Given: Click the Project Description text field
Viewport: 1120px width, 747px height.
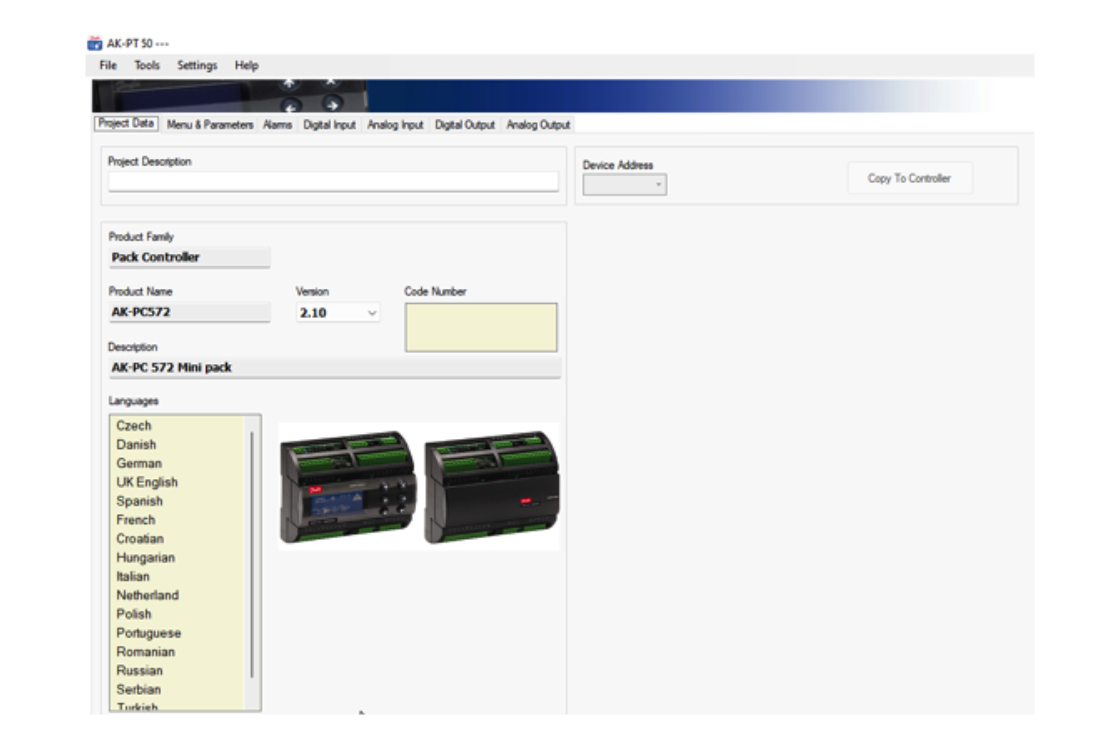Looking at the screenshot, I should click(x=333, y=181).
